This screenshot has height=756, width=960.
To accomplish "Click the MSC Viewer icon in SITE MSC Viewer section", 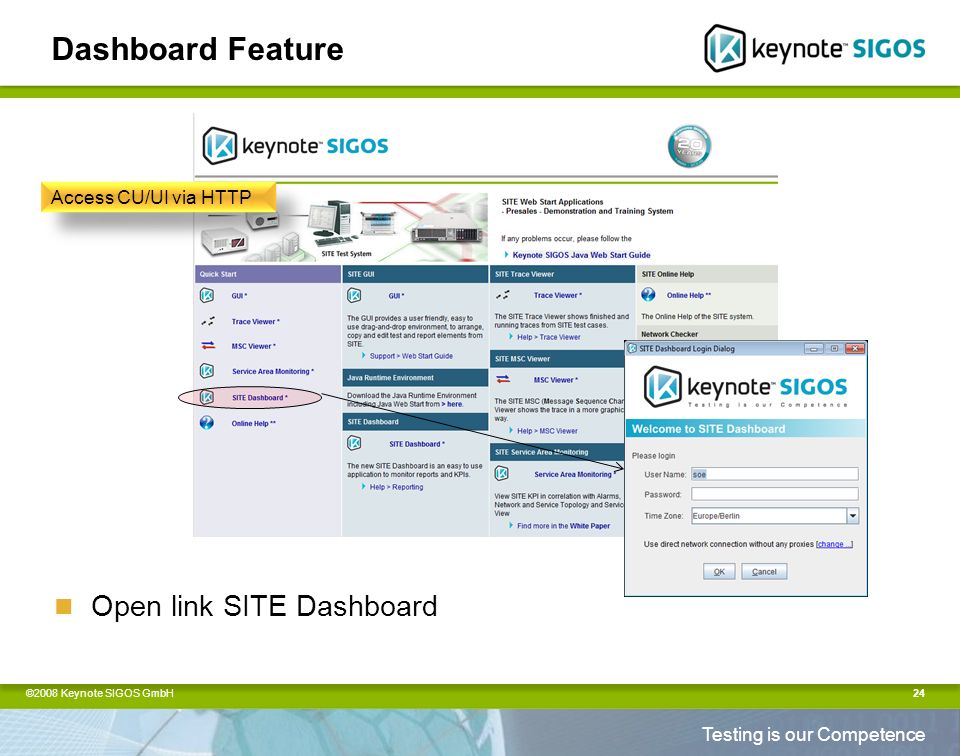I will (503, 380).
